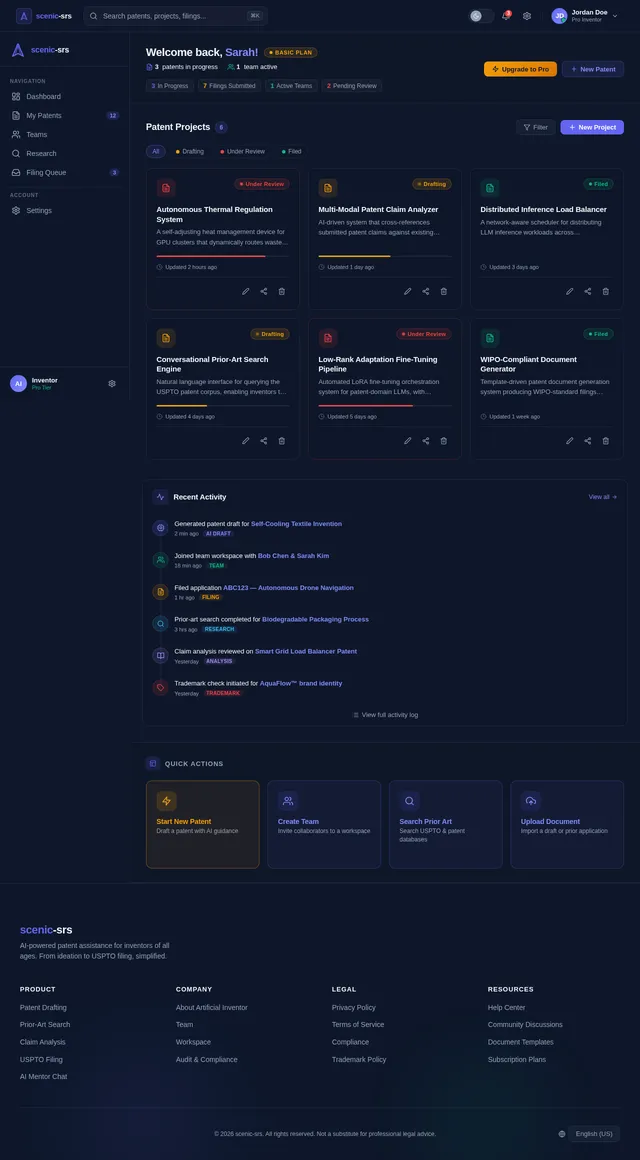The image size is (640, 1160).
Task: Select the All projects filter tab
Action: [x=155, y=151]
